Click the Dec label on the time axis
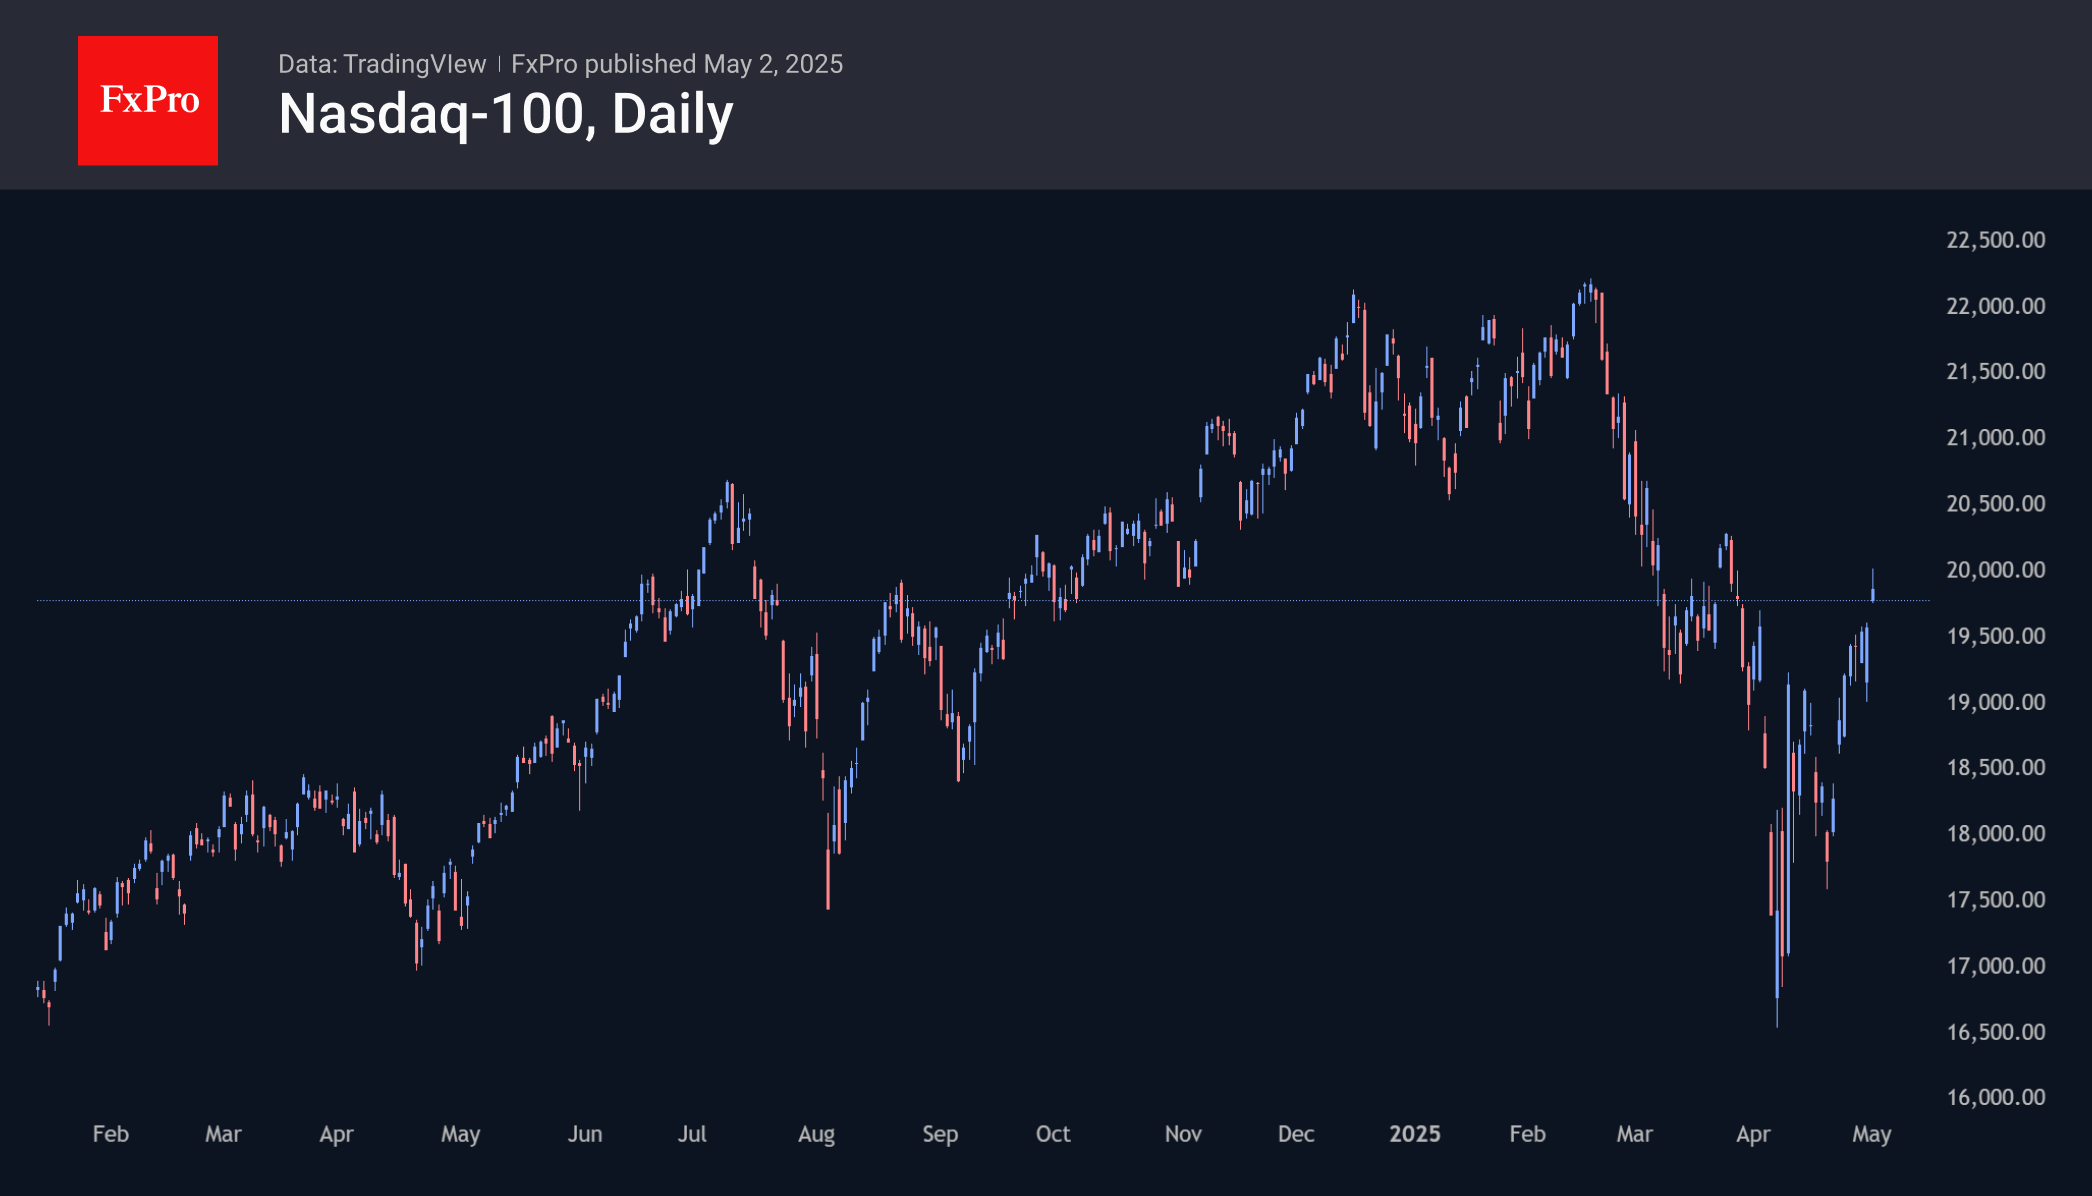The width and height of the screenshot is (2092, 1196). (x=1295, y=1134)
